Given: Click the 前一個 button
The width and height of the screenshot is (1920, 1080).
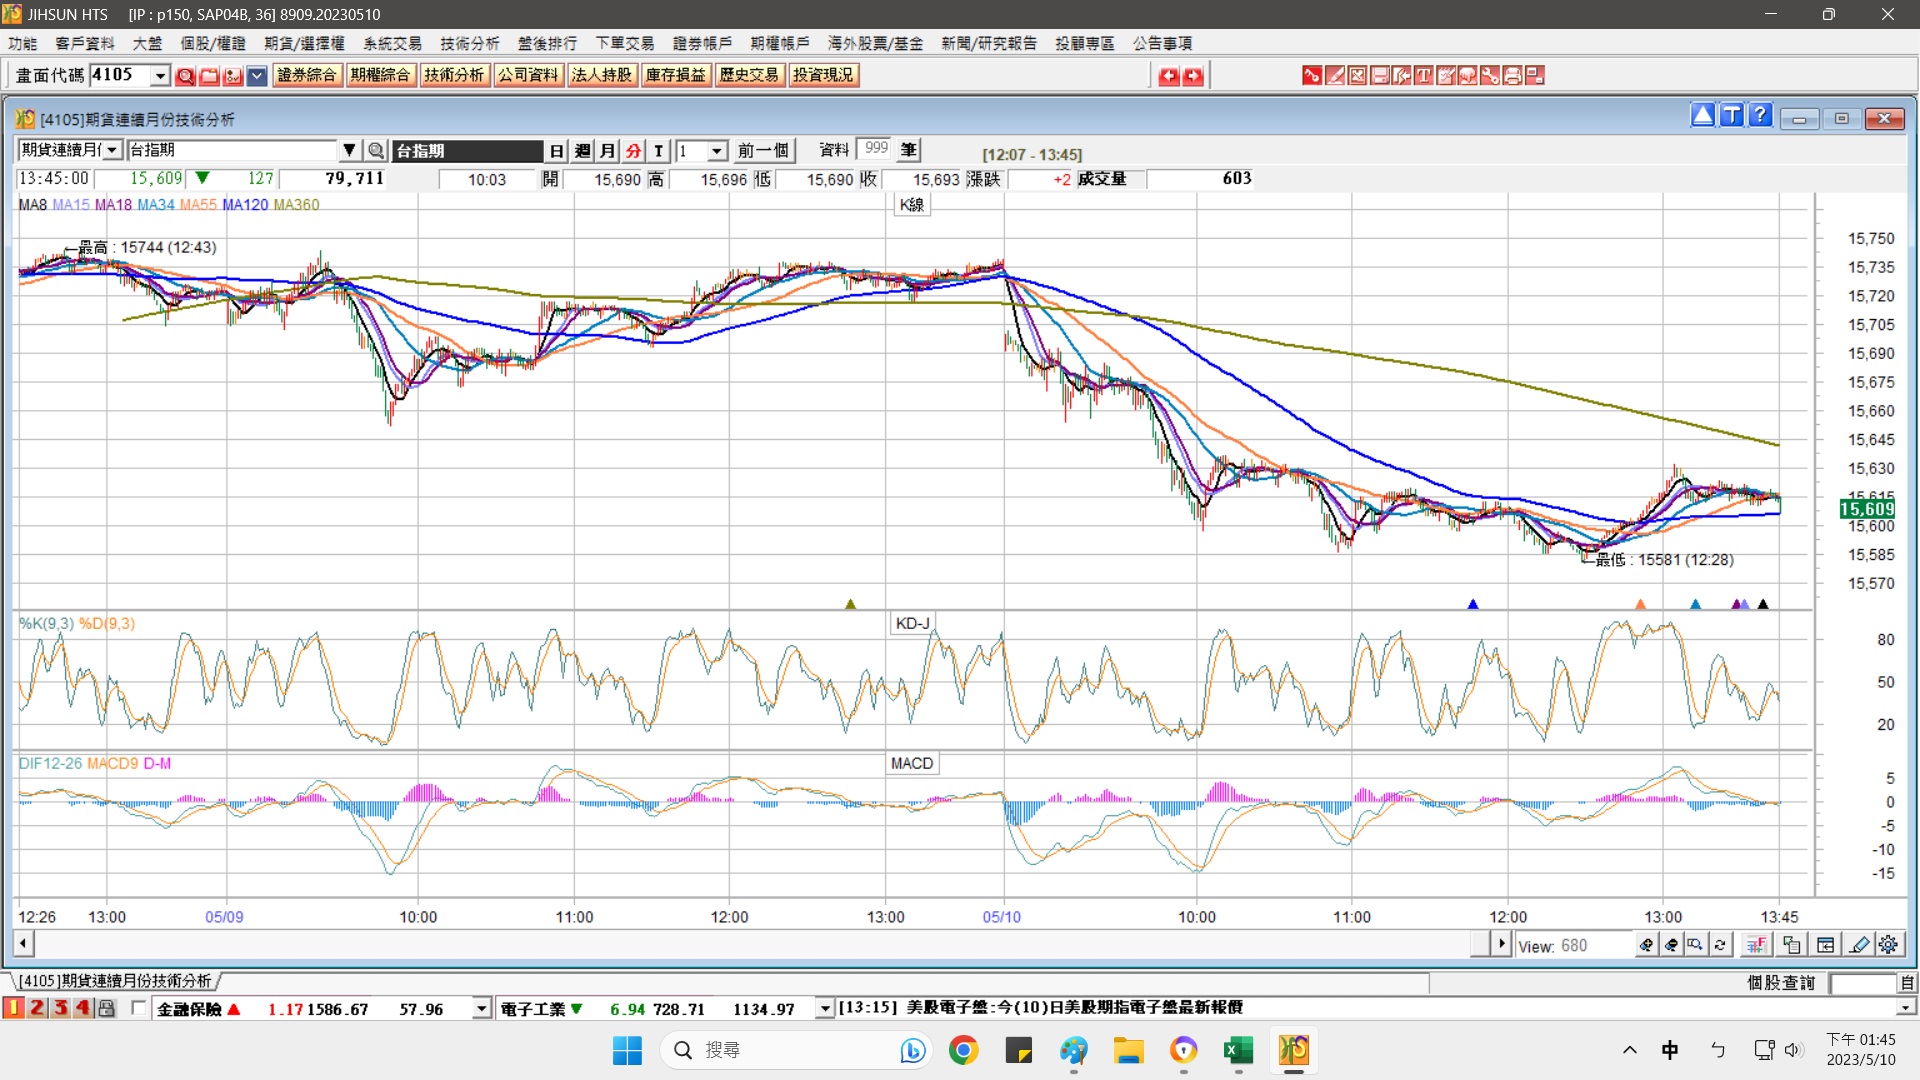Looking at the screenshot, I should pyautogui.click(x=763, y=150).
